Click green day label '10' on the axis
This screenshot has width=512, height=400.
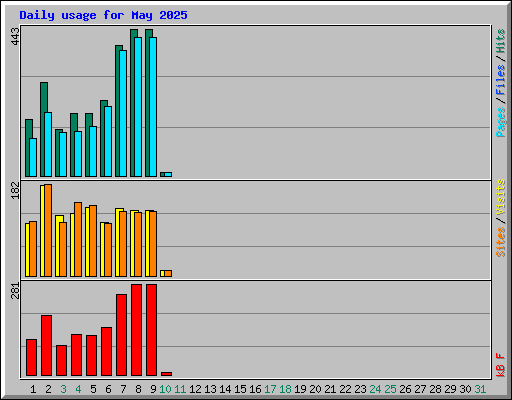pos(165,389)
